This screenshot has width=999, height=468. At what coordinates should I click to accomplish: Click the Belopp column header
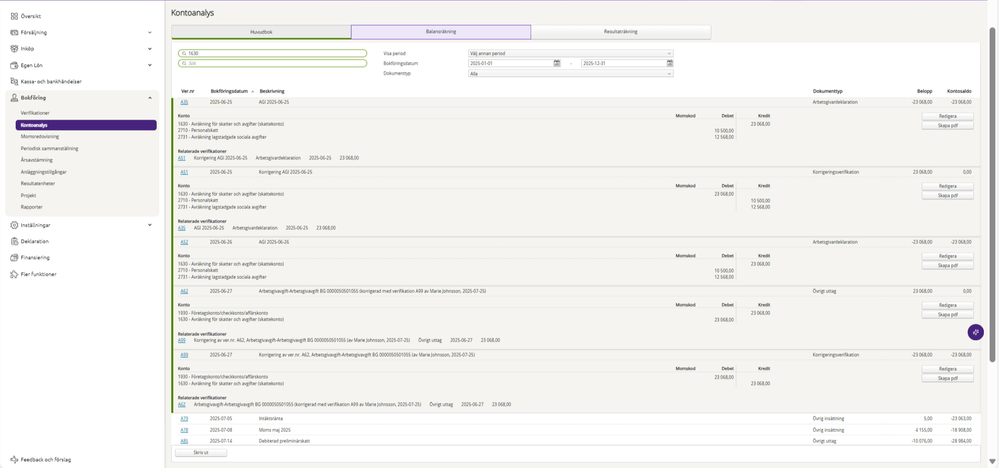pyautogui.click(x=924, y=92)
